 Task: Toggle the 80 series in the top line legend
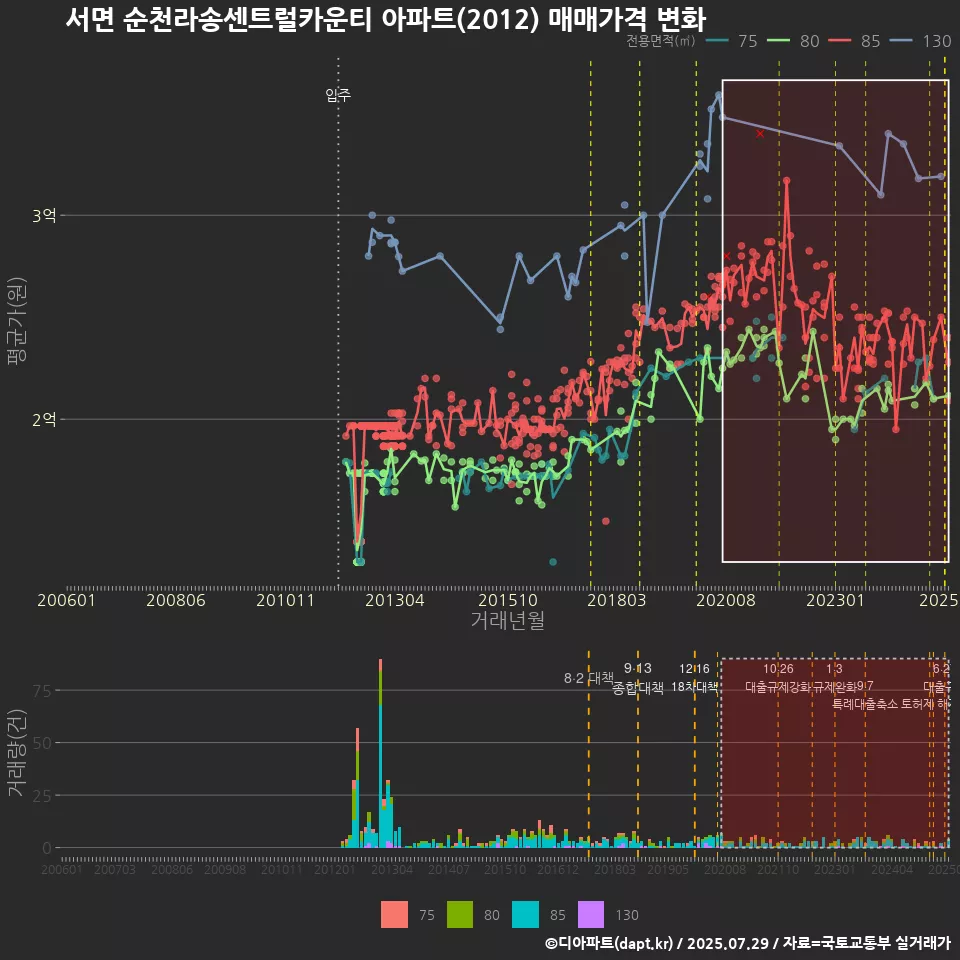(x=793, y=41)
